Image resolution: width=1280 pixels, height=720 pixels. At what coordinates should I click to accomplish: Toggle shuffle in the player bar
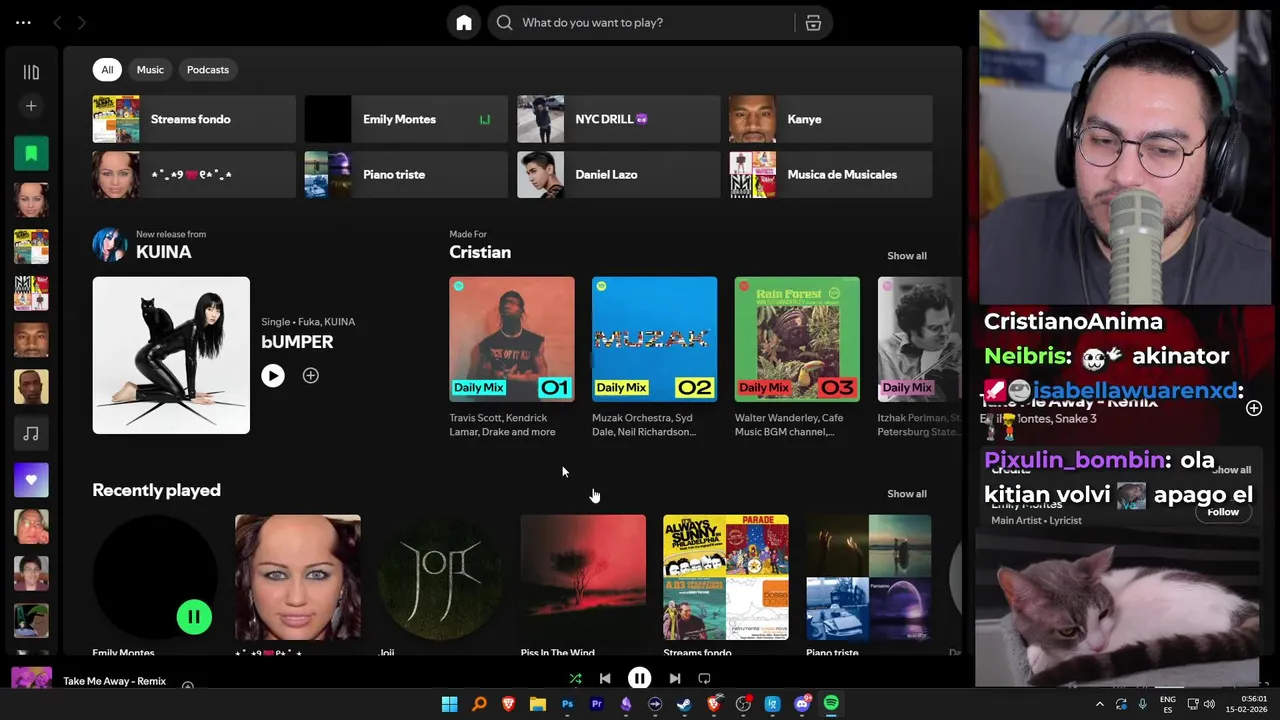pyautogui.click(x=575, y=678)
